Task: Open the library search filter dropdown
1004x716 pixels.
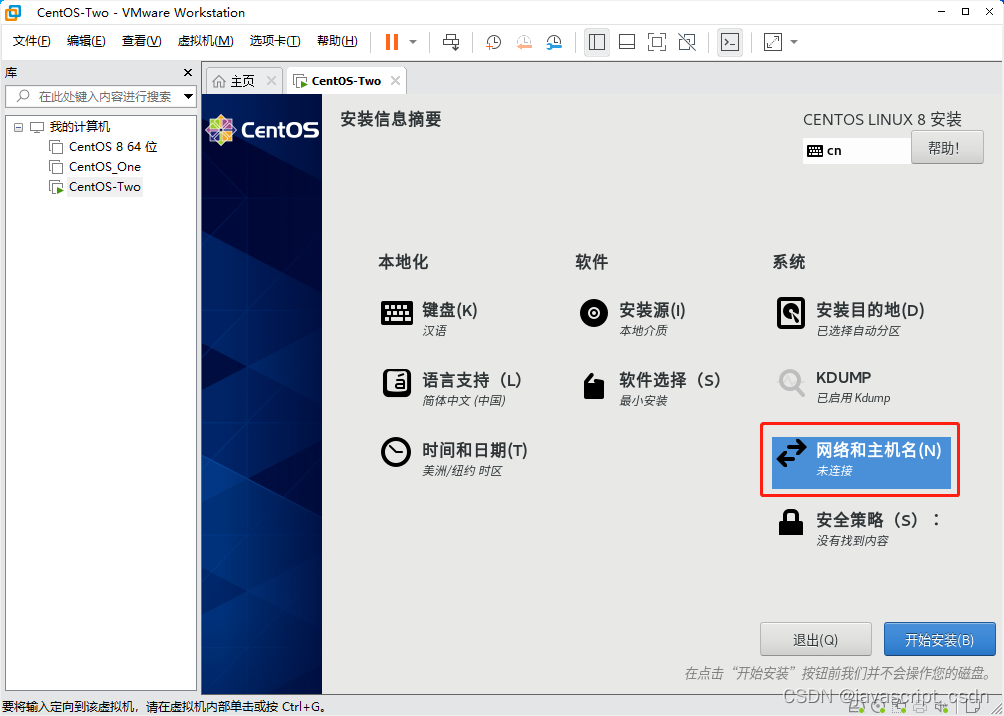Action: click(188, 97)
